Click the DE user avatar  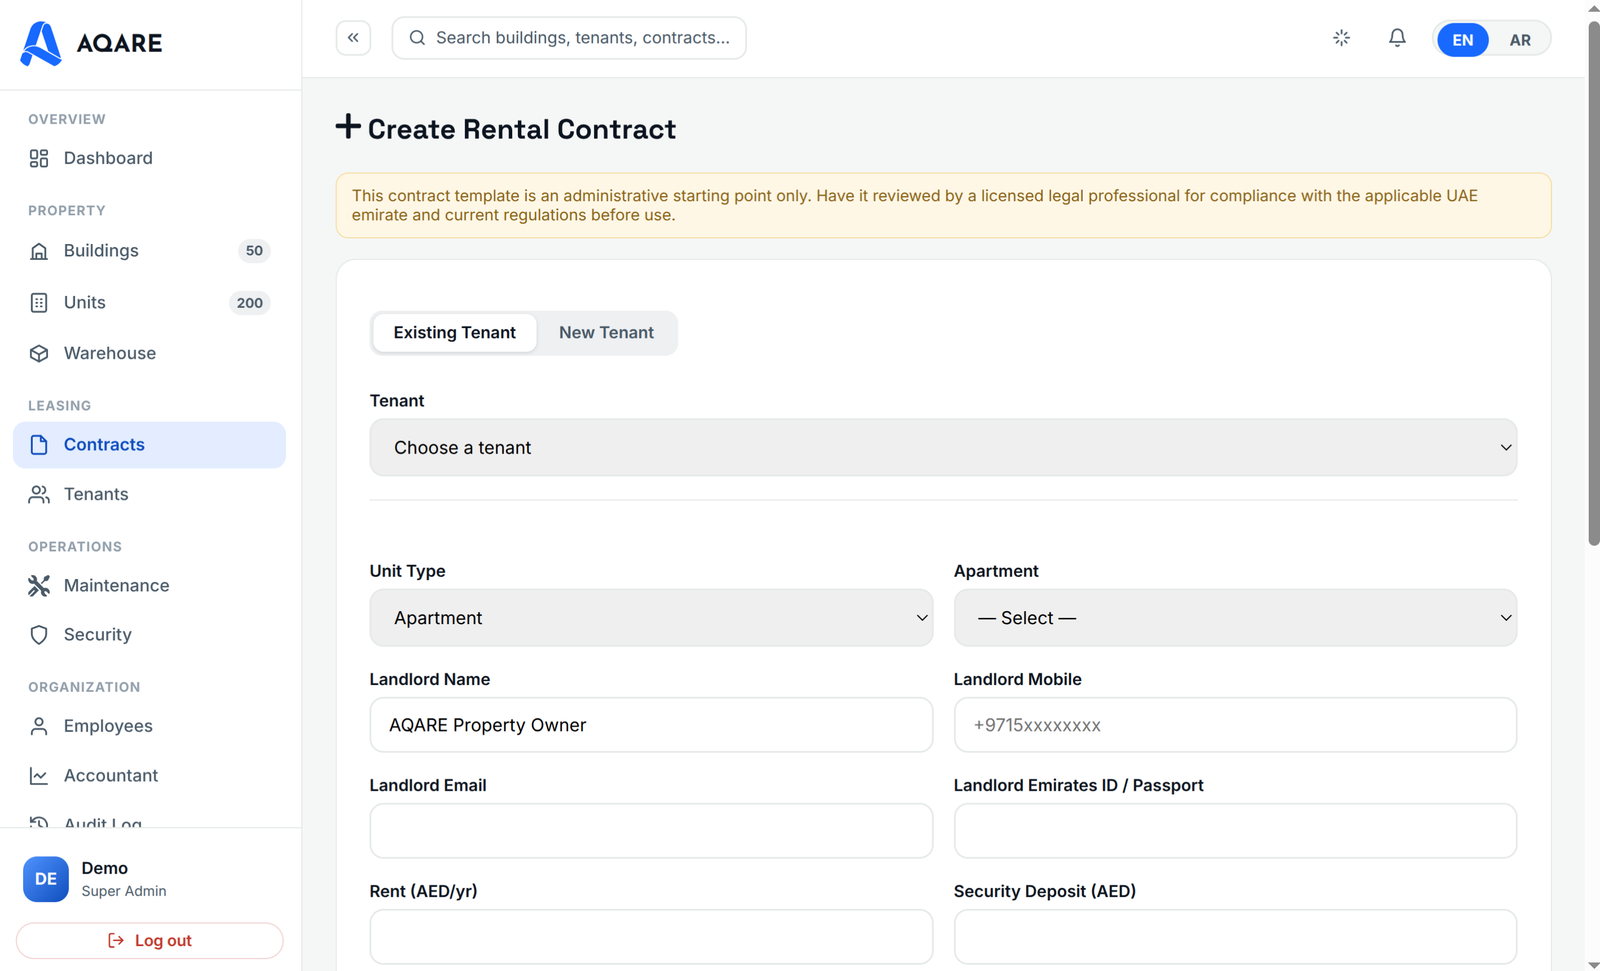pyautogui.click(x=46, y=879)
